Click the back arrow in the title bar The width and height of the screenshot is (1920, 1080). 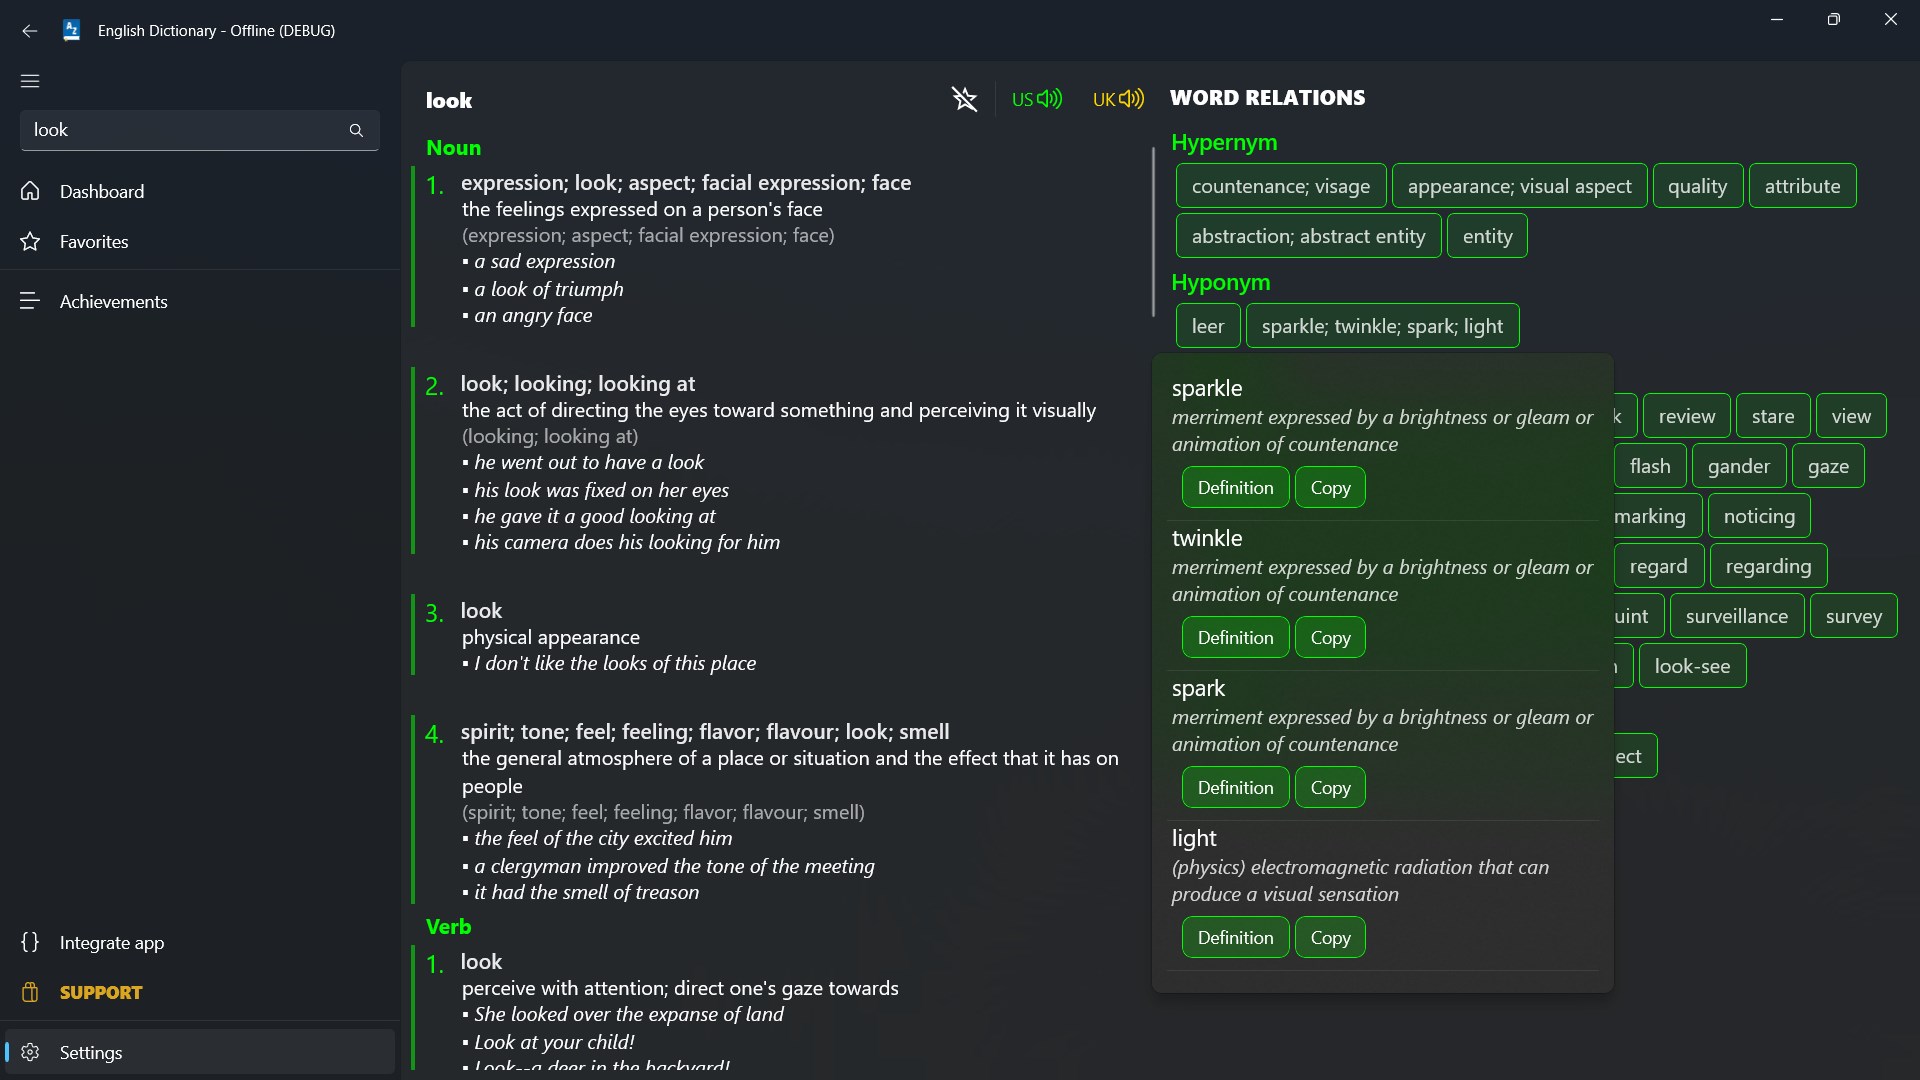[30, 31]
